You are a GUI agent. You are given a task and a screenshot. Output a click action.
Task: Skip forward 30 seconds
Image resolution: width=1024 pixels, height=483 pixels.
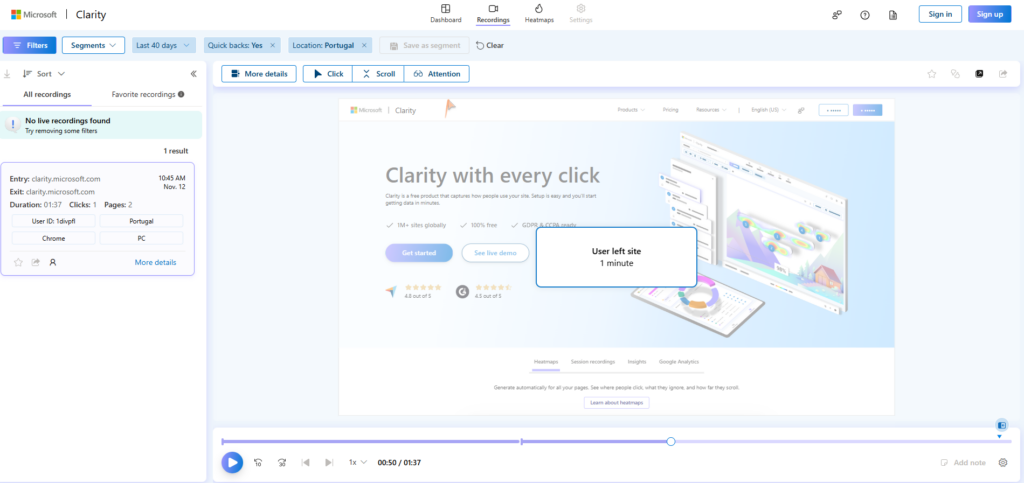tap(281, 462)
